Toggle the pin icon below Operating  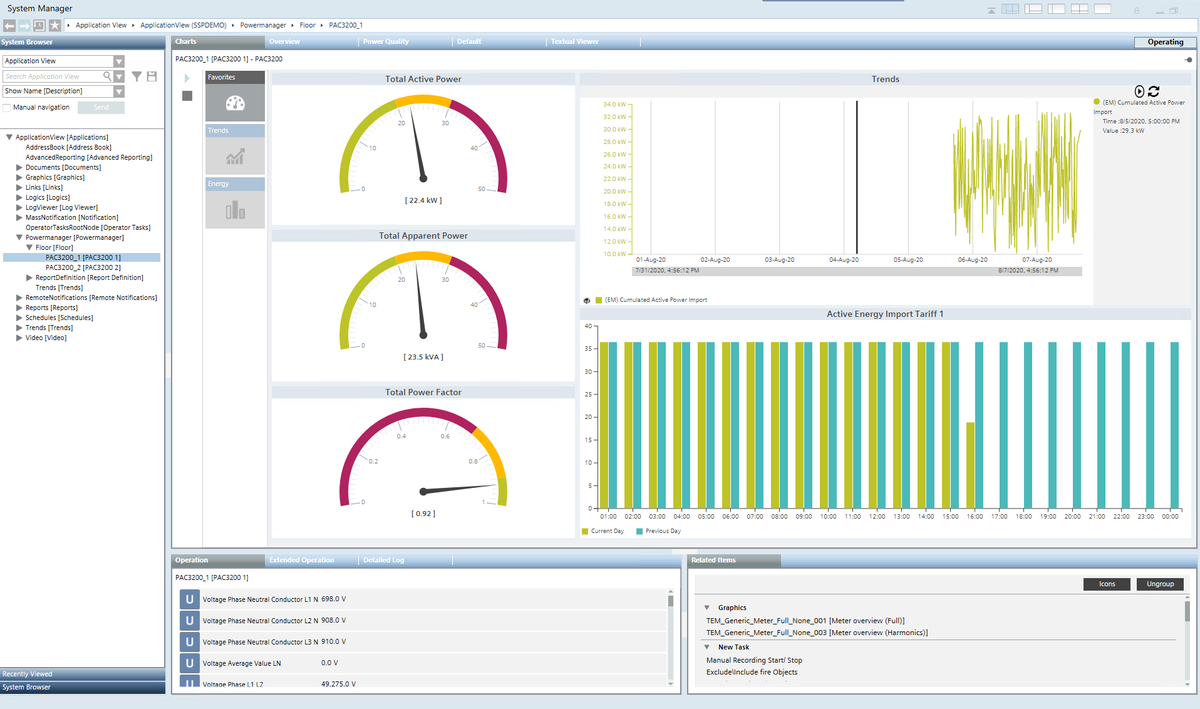point(1188,60)
